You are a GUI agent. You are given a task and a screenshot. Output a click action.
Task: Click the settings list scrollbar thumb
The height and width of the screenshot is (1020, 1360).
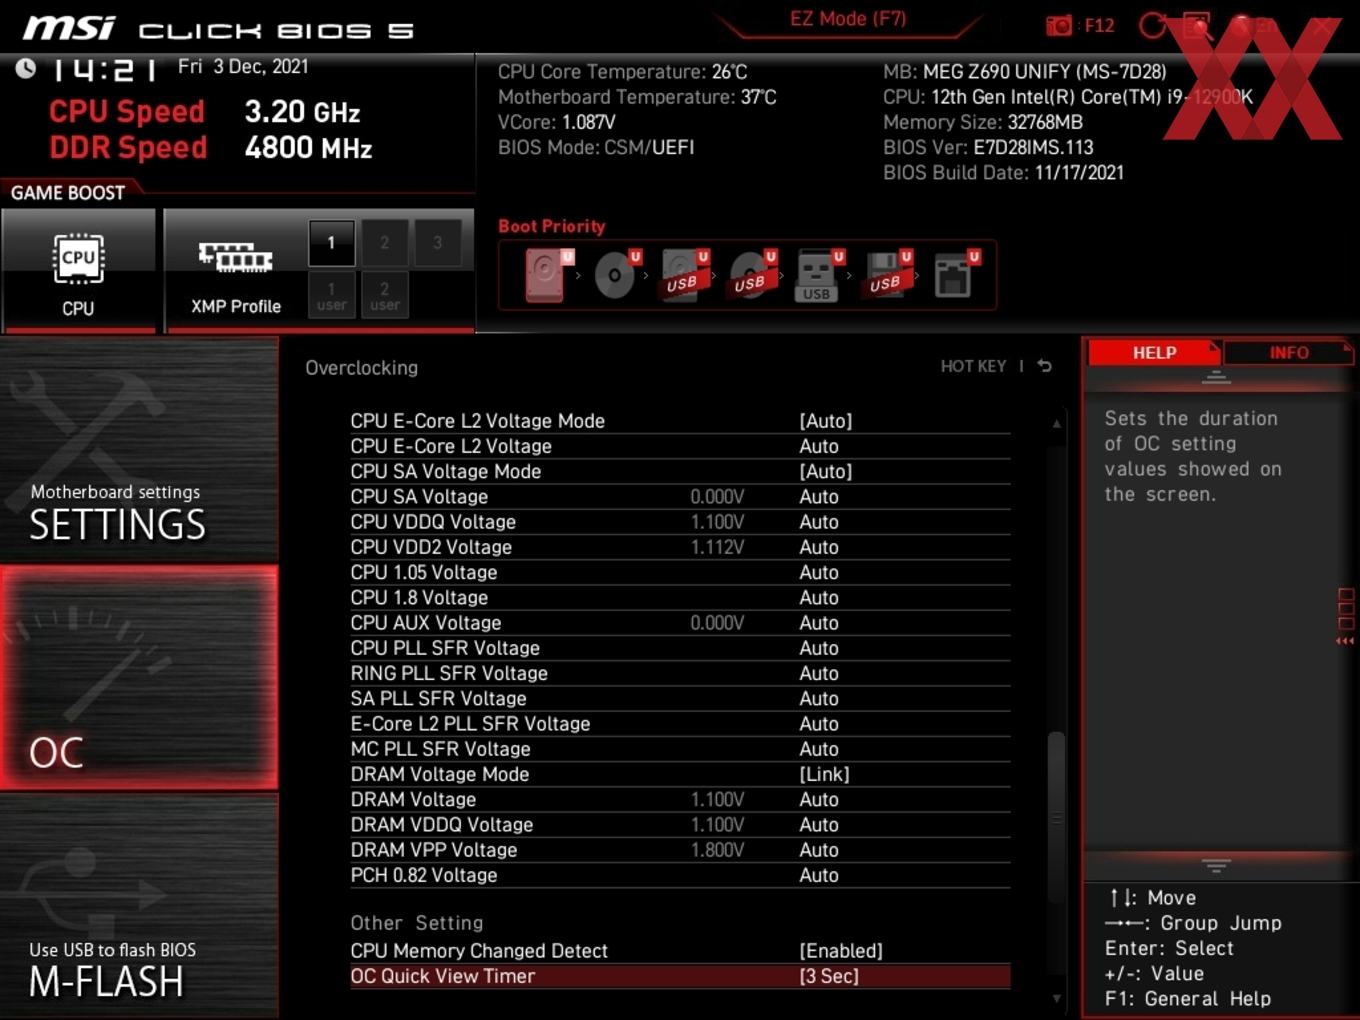(x=1056, y=815)
